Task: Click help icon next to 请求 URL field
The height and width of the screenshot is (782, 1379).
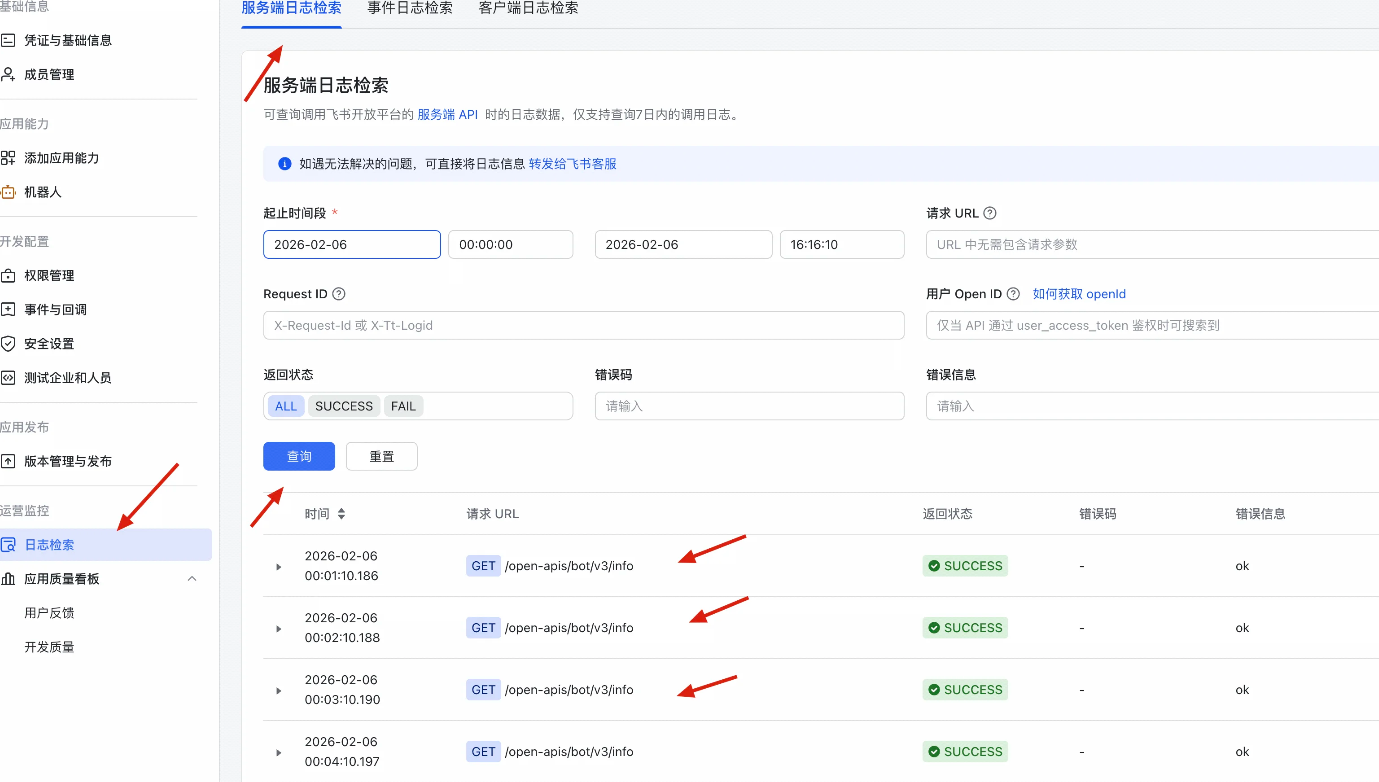Action: [988, 213]
